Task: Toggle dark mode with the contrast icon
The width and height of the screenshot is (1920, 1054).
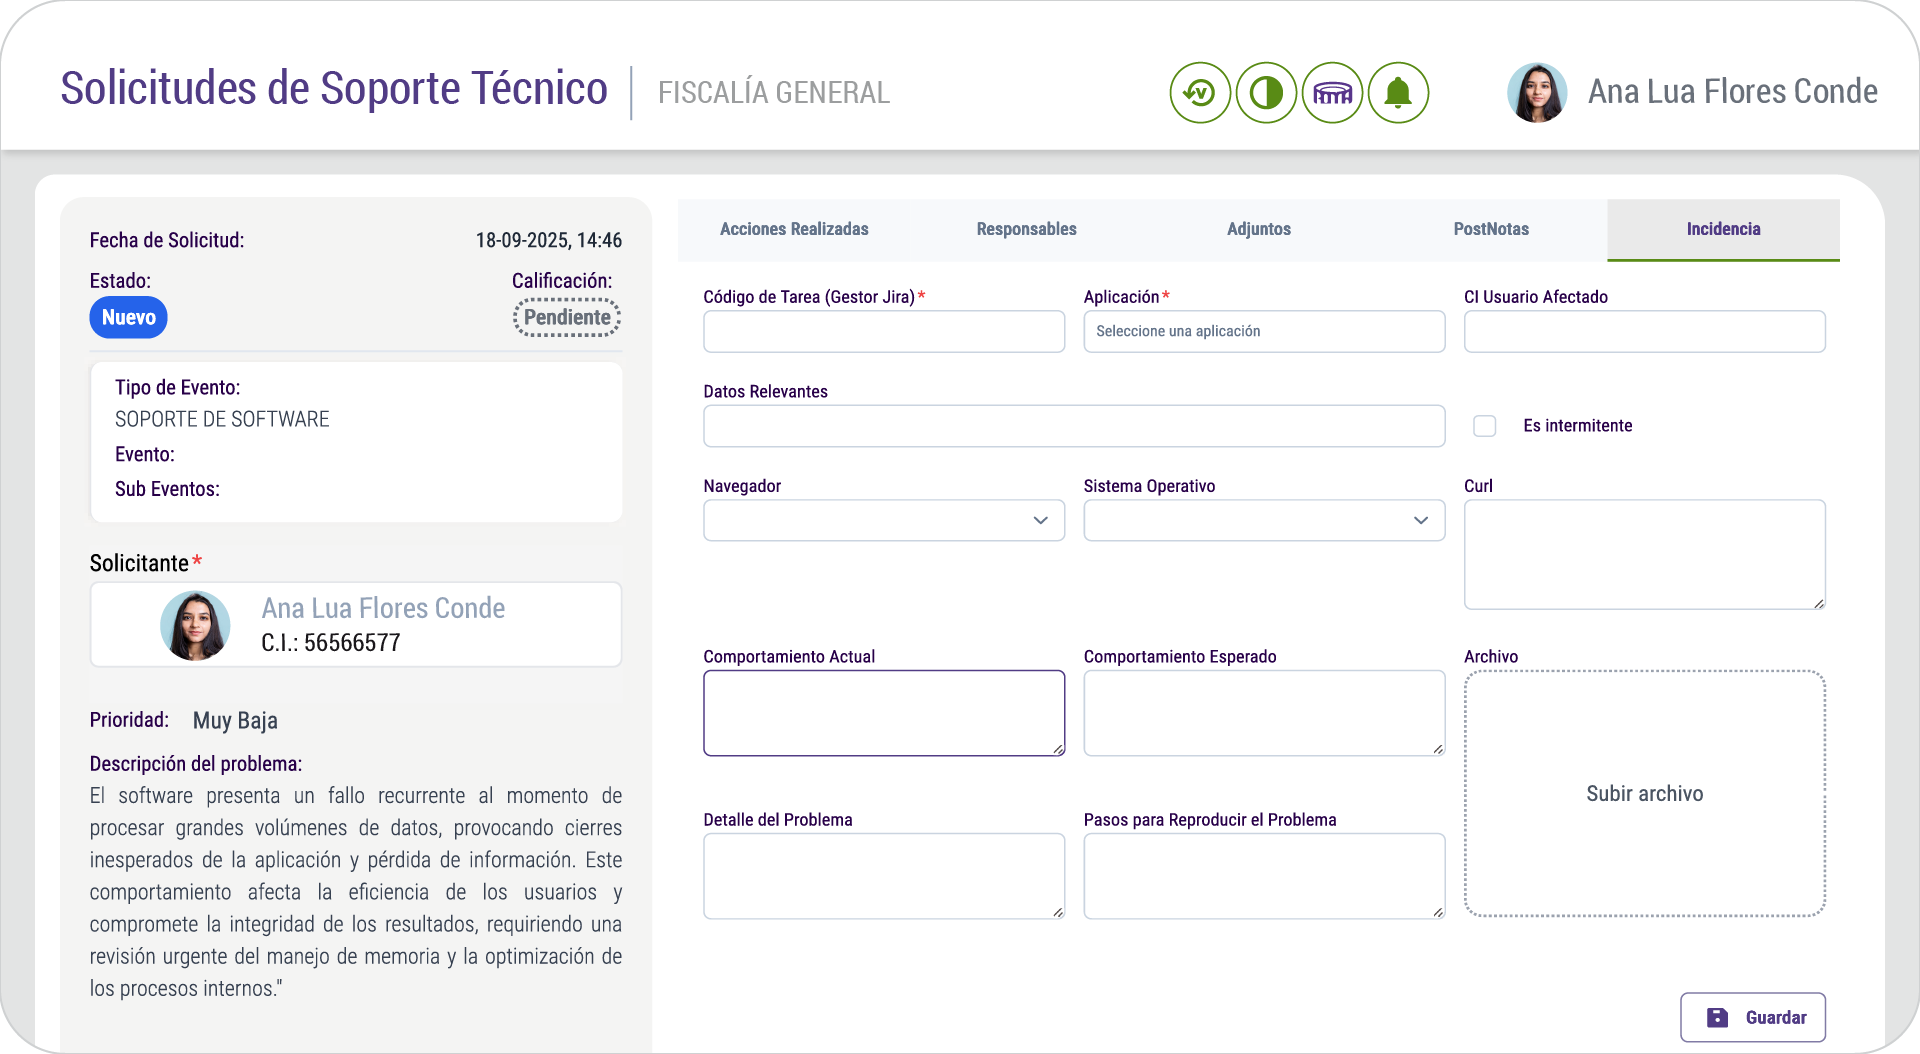Action: click(x=1266, y=92)
